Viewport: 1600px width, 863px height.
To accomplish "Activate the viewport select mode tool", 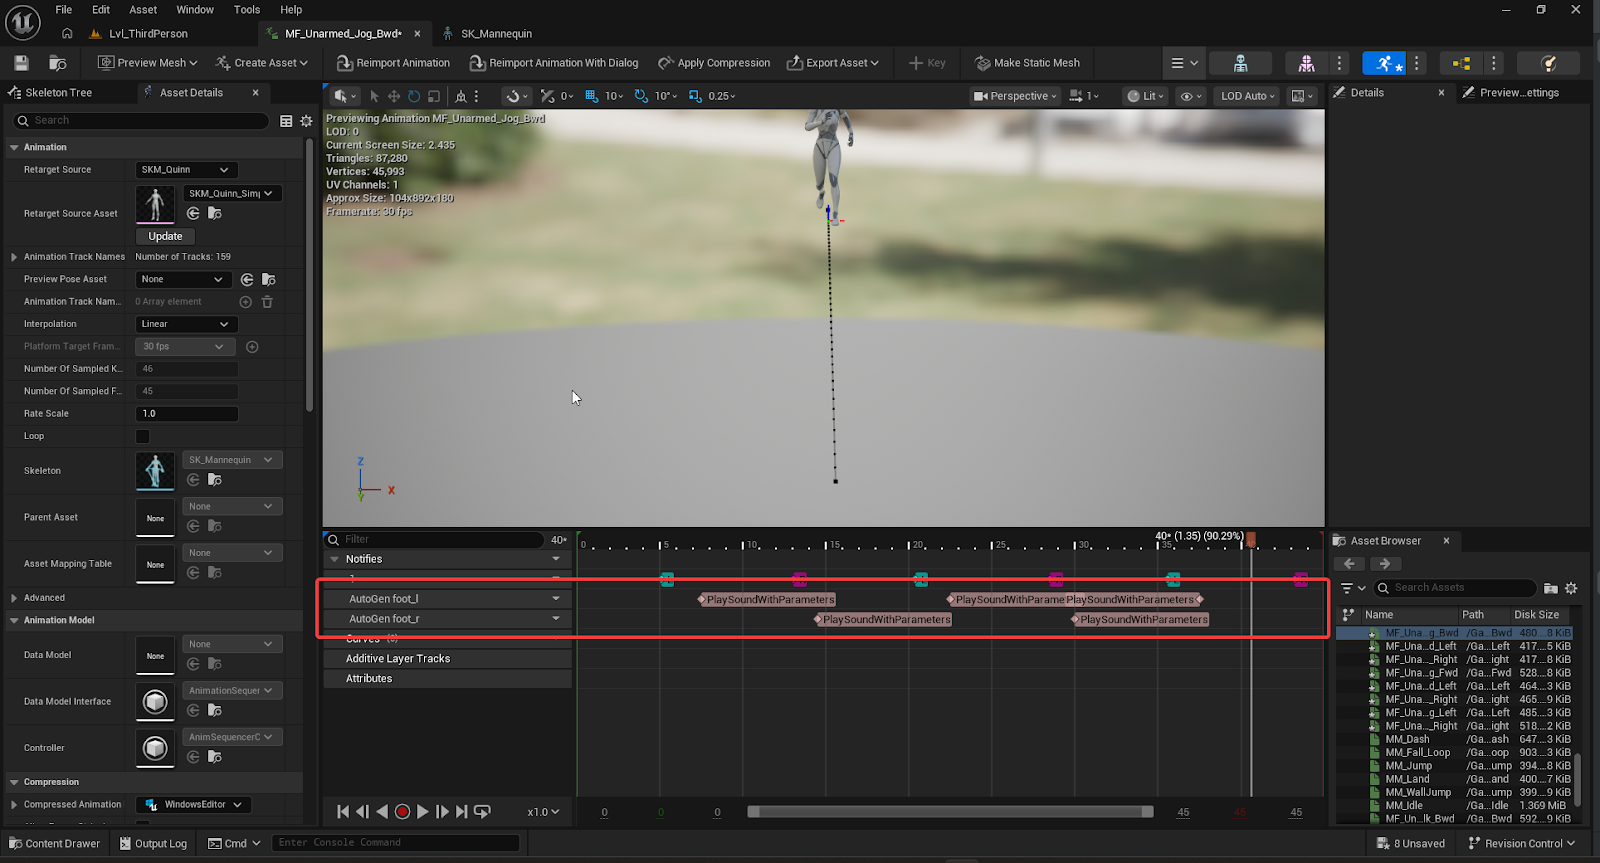I will click(x=374, y=96).
